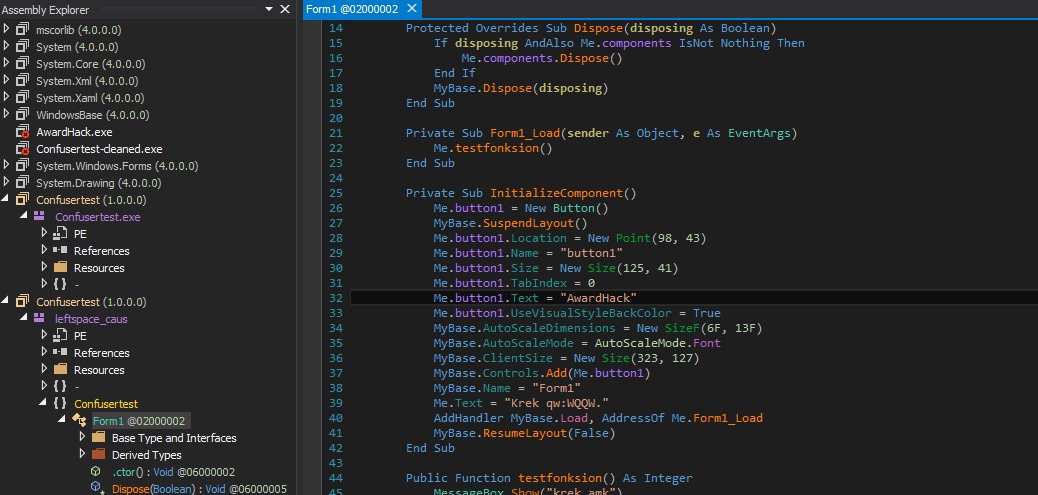Follow the testfonksion call on line 22
The image size is (1038, 495).
coord(496,148)
